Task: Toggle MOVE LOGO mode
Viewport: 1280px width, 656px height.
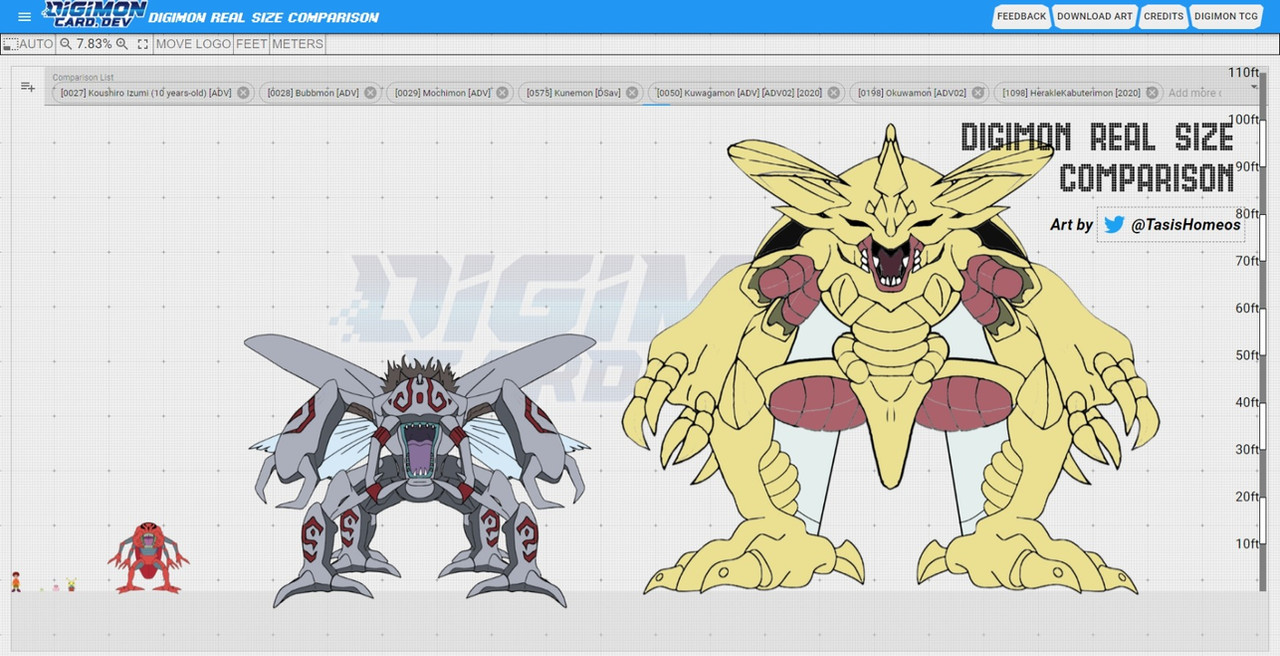Action: tap(193, 44)
